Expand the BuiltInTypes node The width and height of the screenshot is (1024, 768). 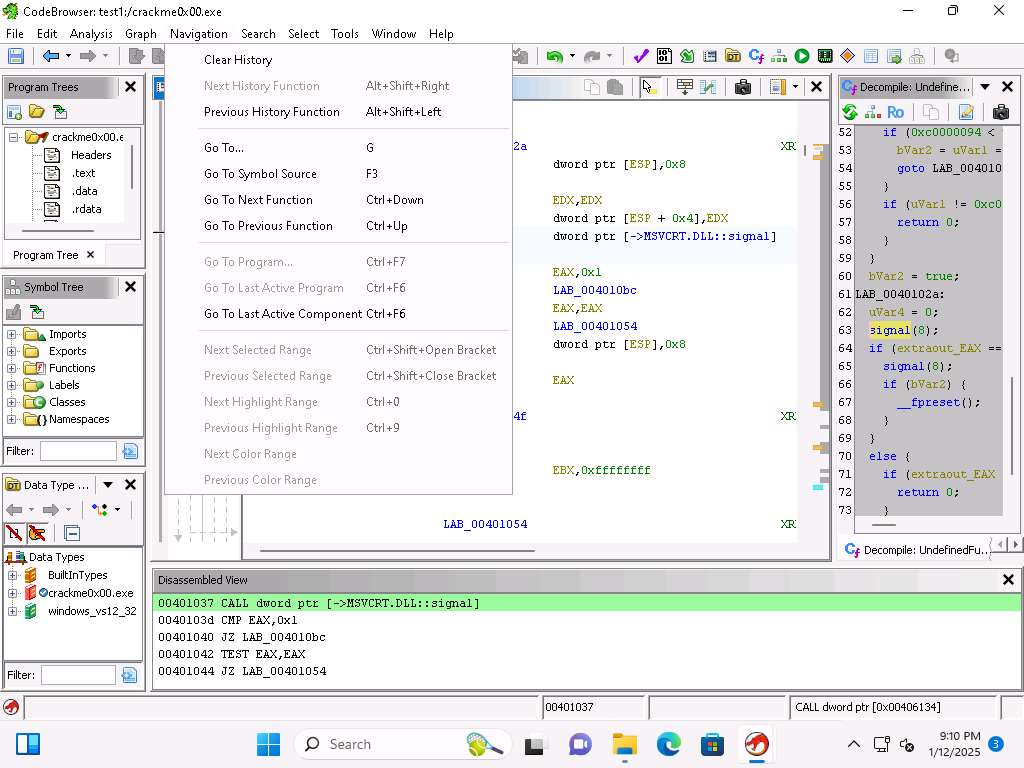12,575
